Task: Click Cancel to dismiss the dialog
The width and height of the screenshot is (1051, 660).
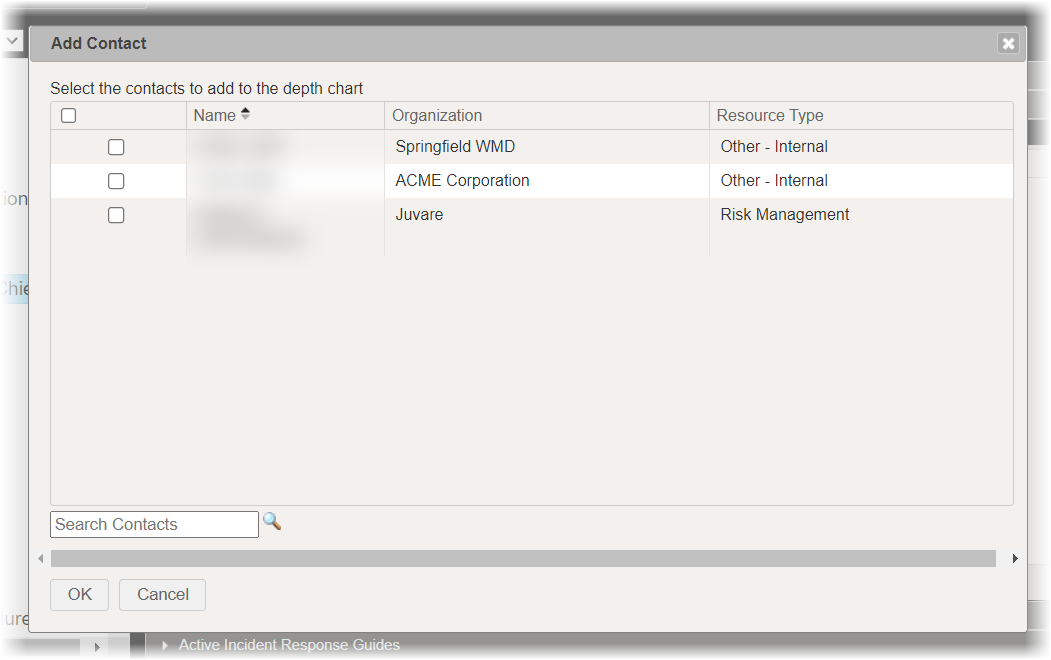Action: (x=162, y=594)
